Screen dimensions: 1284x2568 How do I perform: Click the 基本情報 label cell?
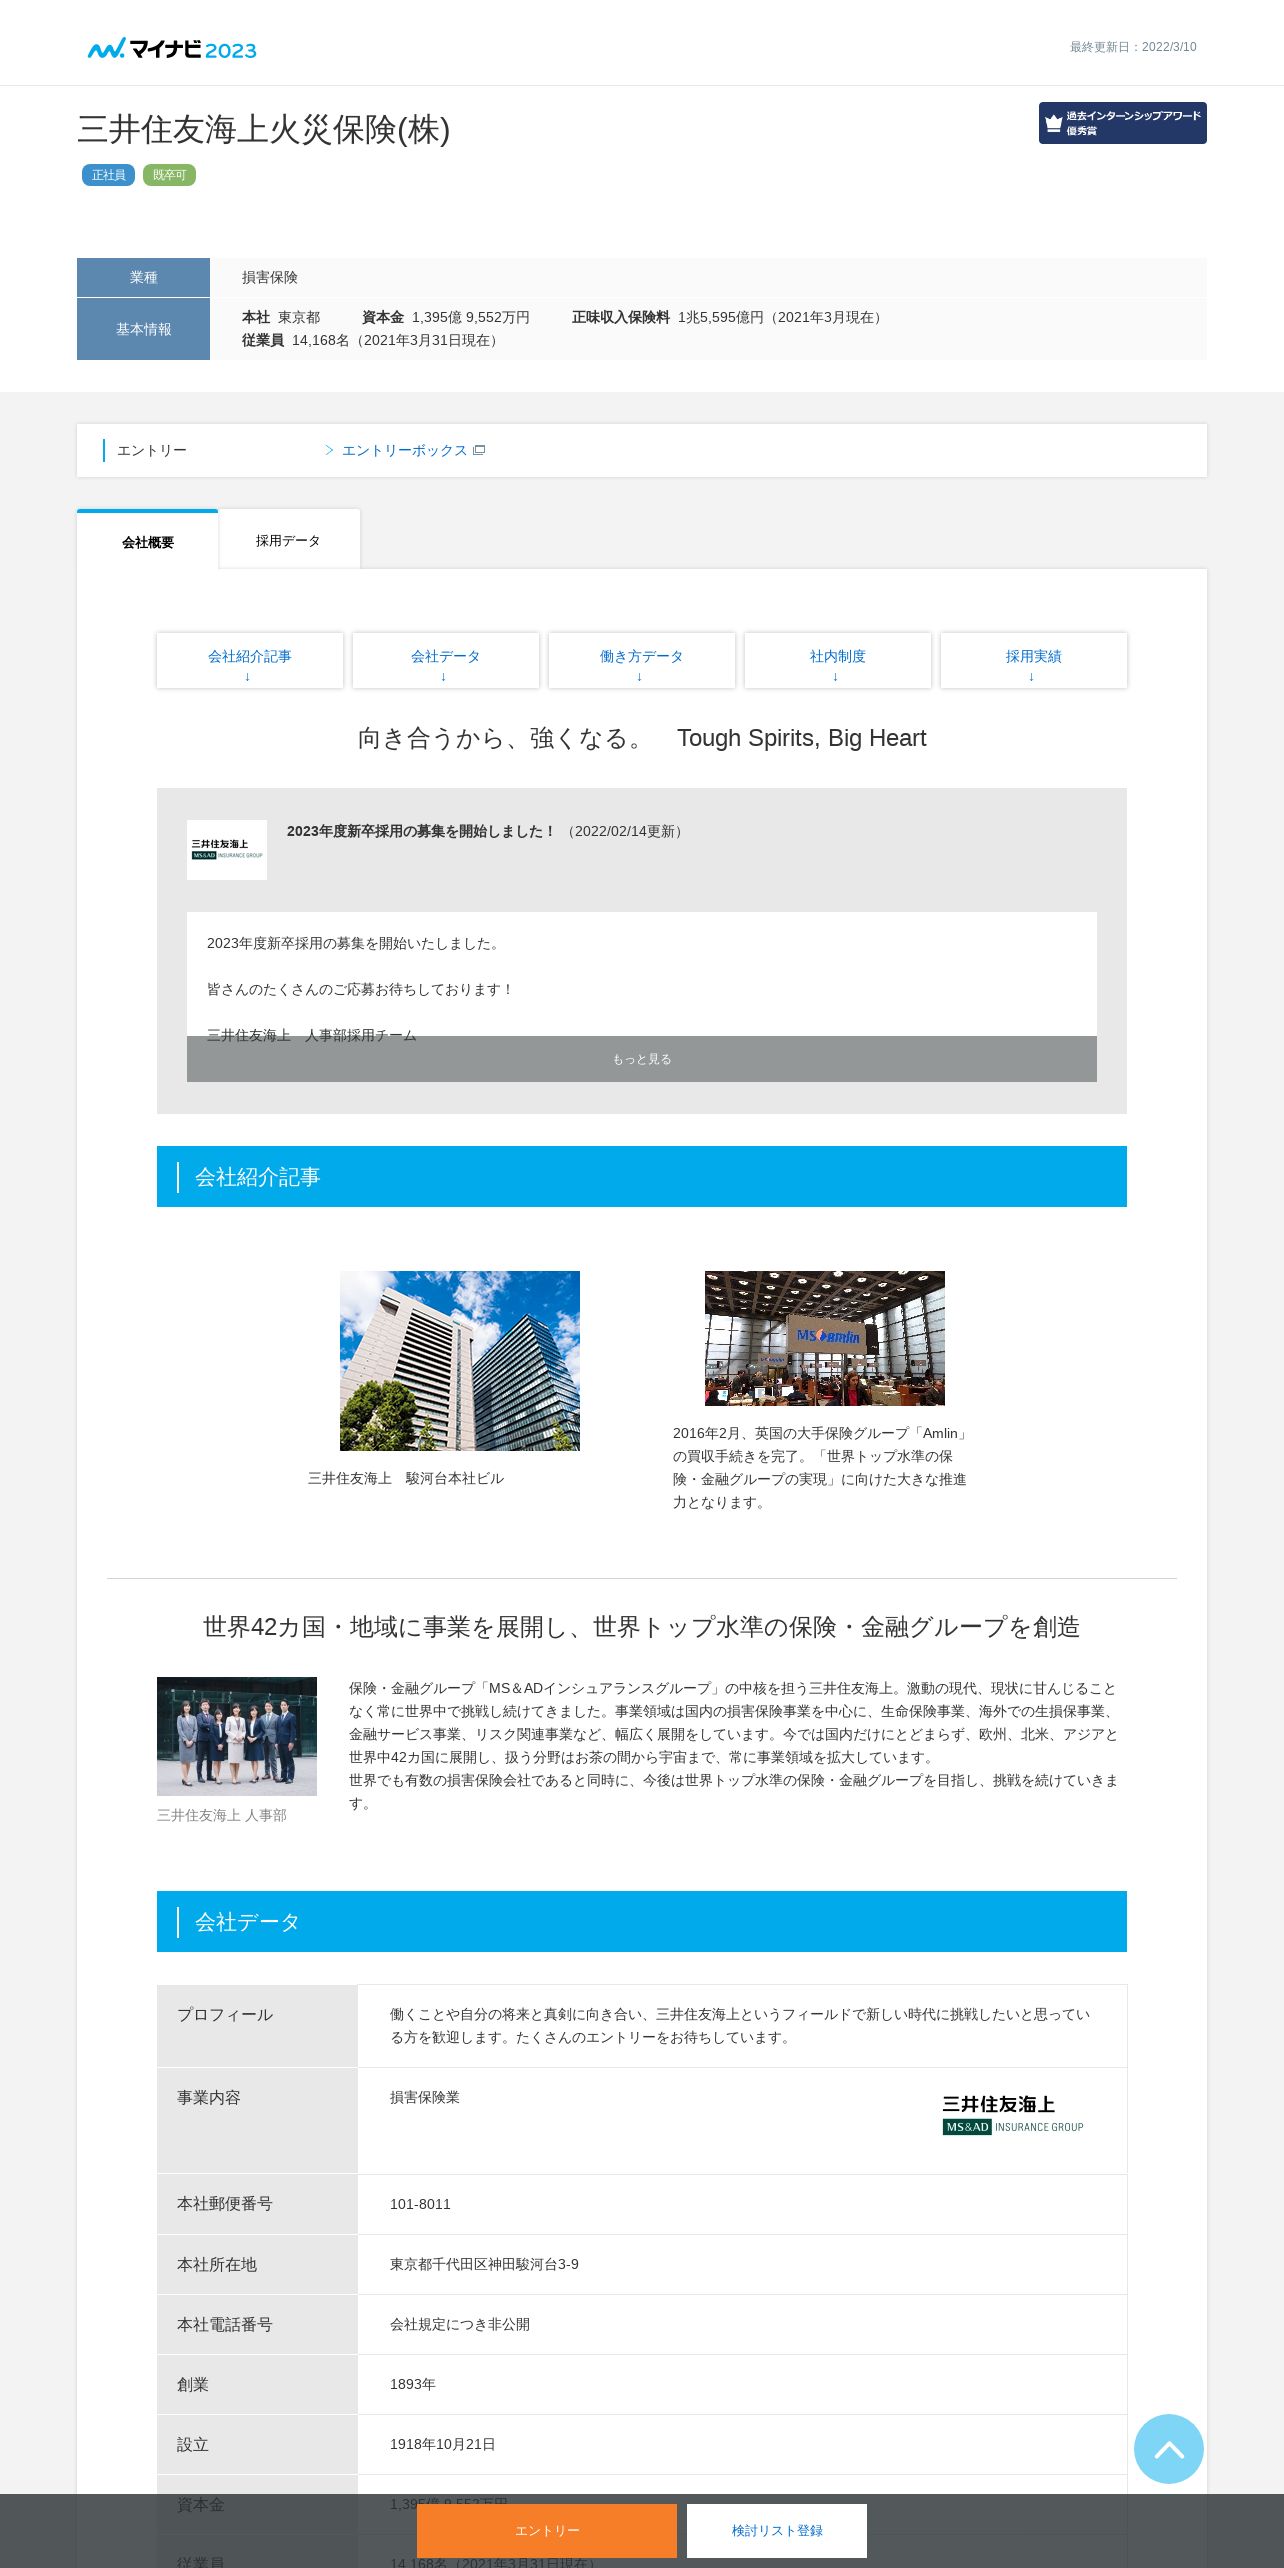(x=143, y=329)
